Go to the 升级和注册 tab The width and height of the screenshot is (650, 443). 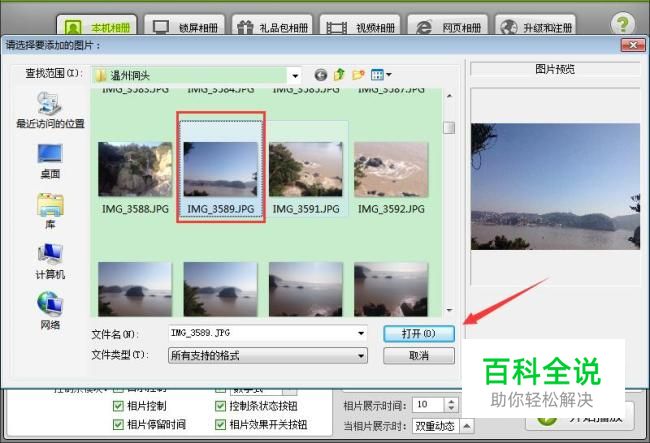click(x=536, y=26)
